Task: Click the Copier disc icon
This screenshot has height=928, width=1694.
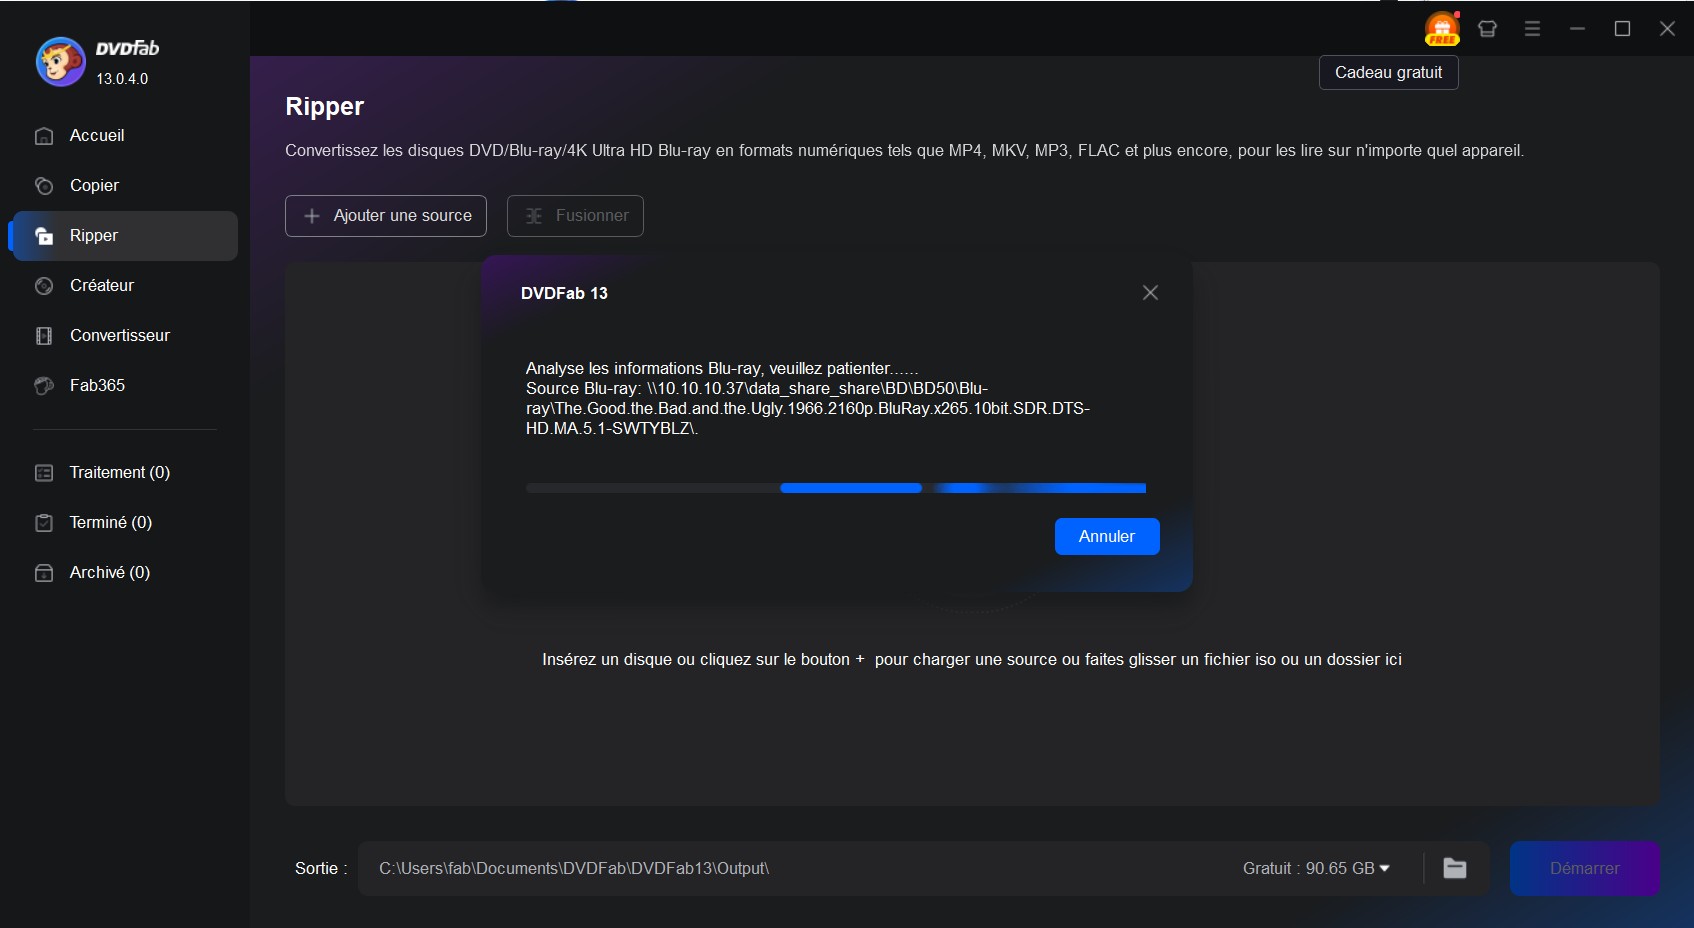Action: pos(44,186)
